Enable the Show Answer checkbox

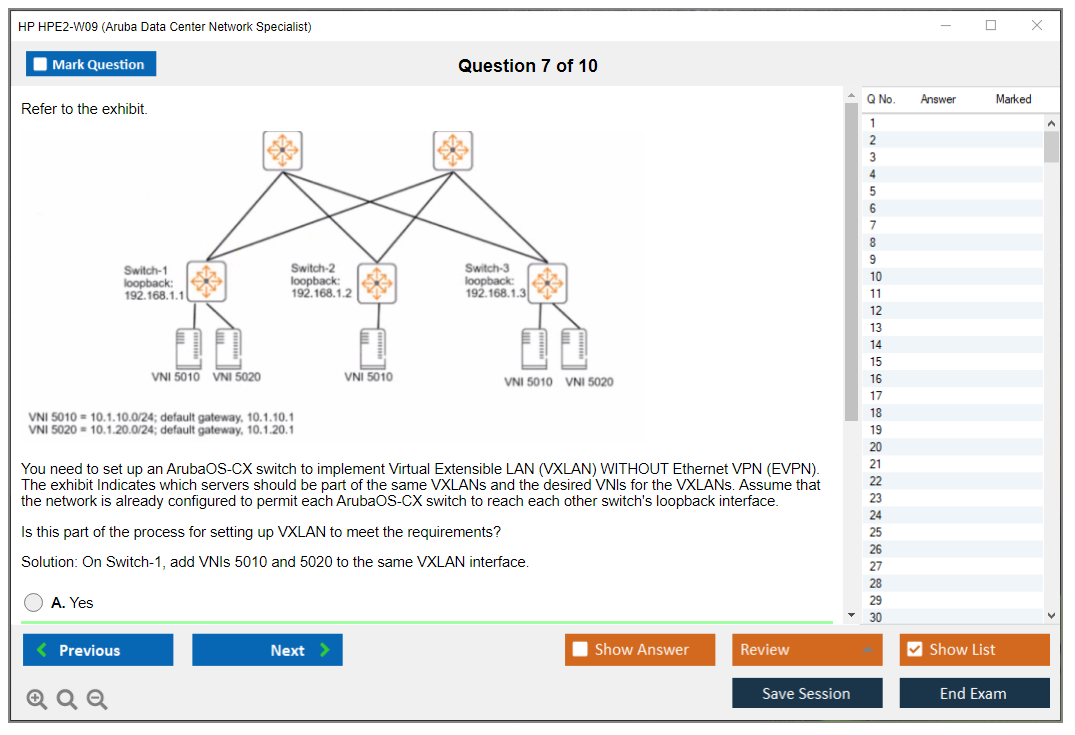pyautogui.click(x=581, y=650)
